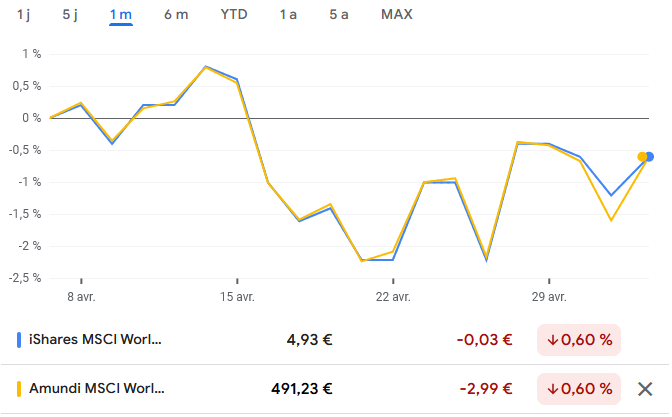Select the 1 a time range
This screenshot has width=672, height=417.
(288, 15)
